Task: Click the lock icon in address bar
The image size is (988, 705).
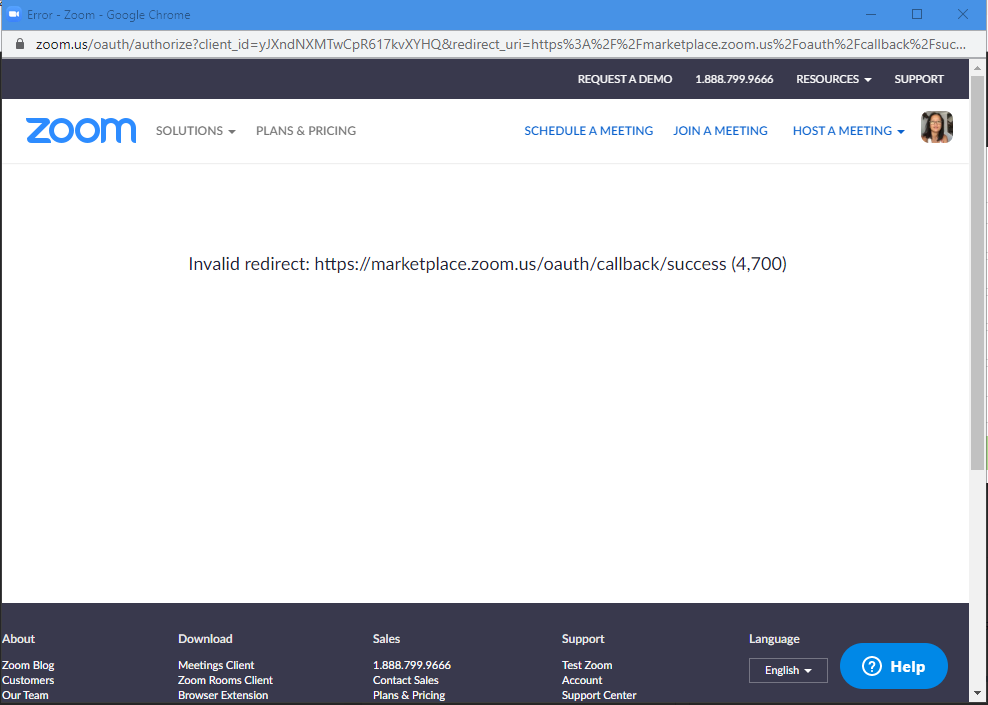Action: pyautogui.click(x=20, y=44)
